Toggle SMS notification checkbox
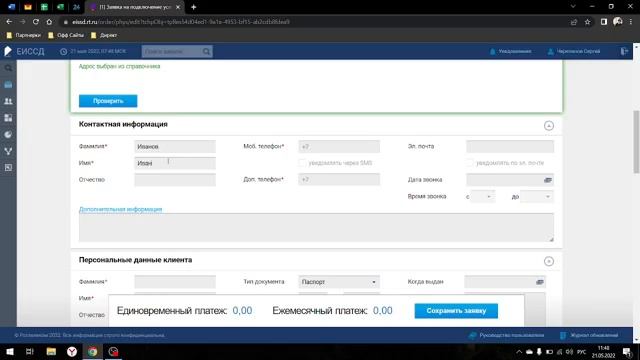 (x=302, y=163)
